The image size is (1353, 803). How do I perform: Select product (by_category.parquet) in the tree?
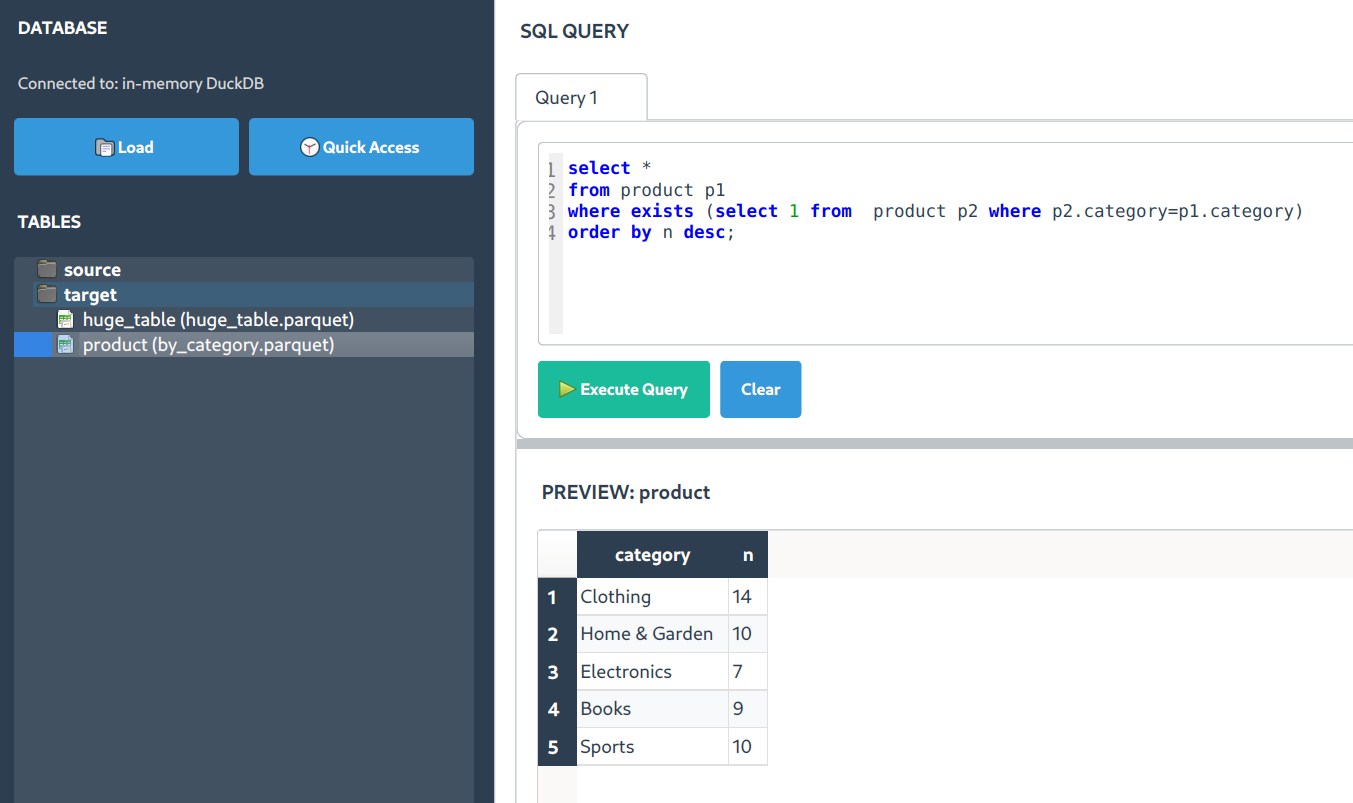pos(210,344)
